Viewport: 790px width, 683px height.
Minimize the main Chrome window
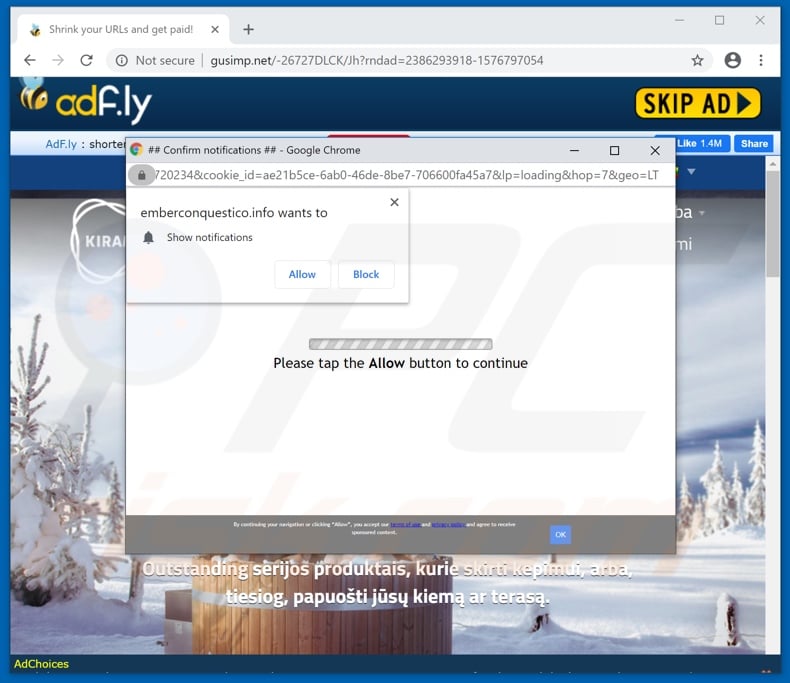tap(679, 20)
